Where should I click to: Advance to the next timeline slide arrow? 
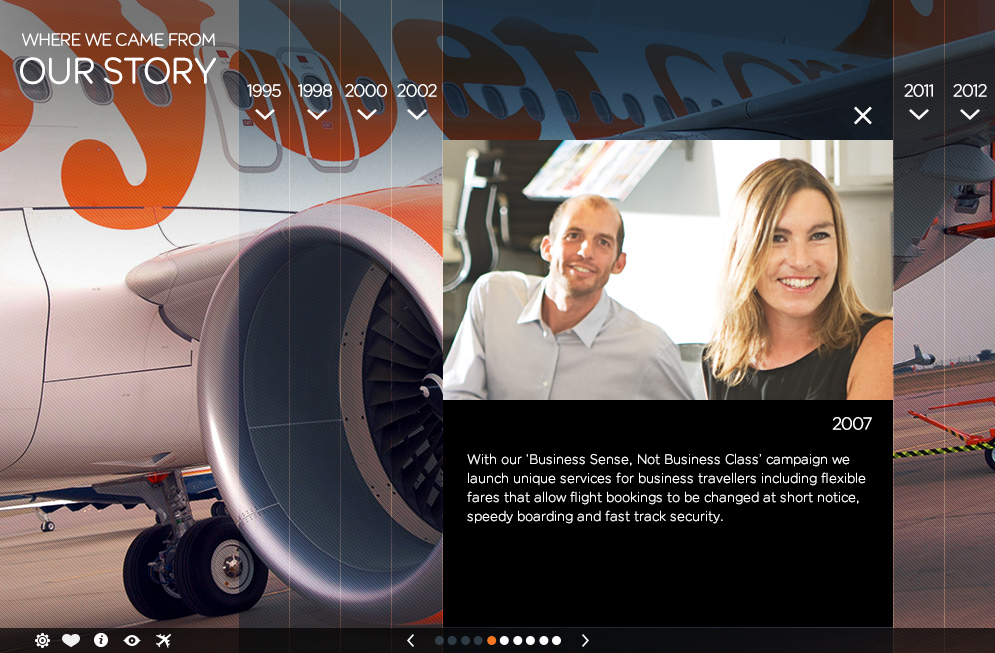(x=585, y=641)
